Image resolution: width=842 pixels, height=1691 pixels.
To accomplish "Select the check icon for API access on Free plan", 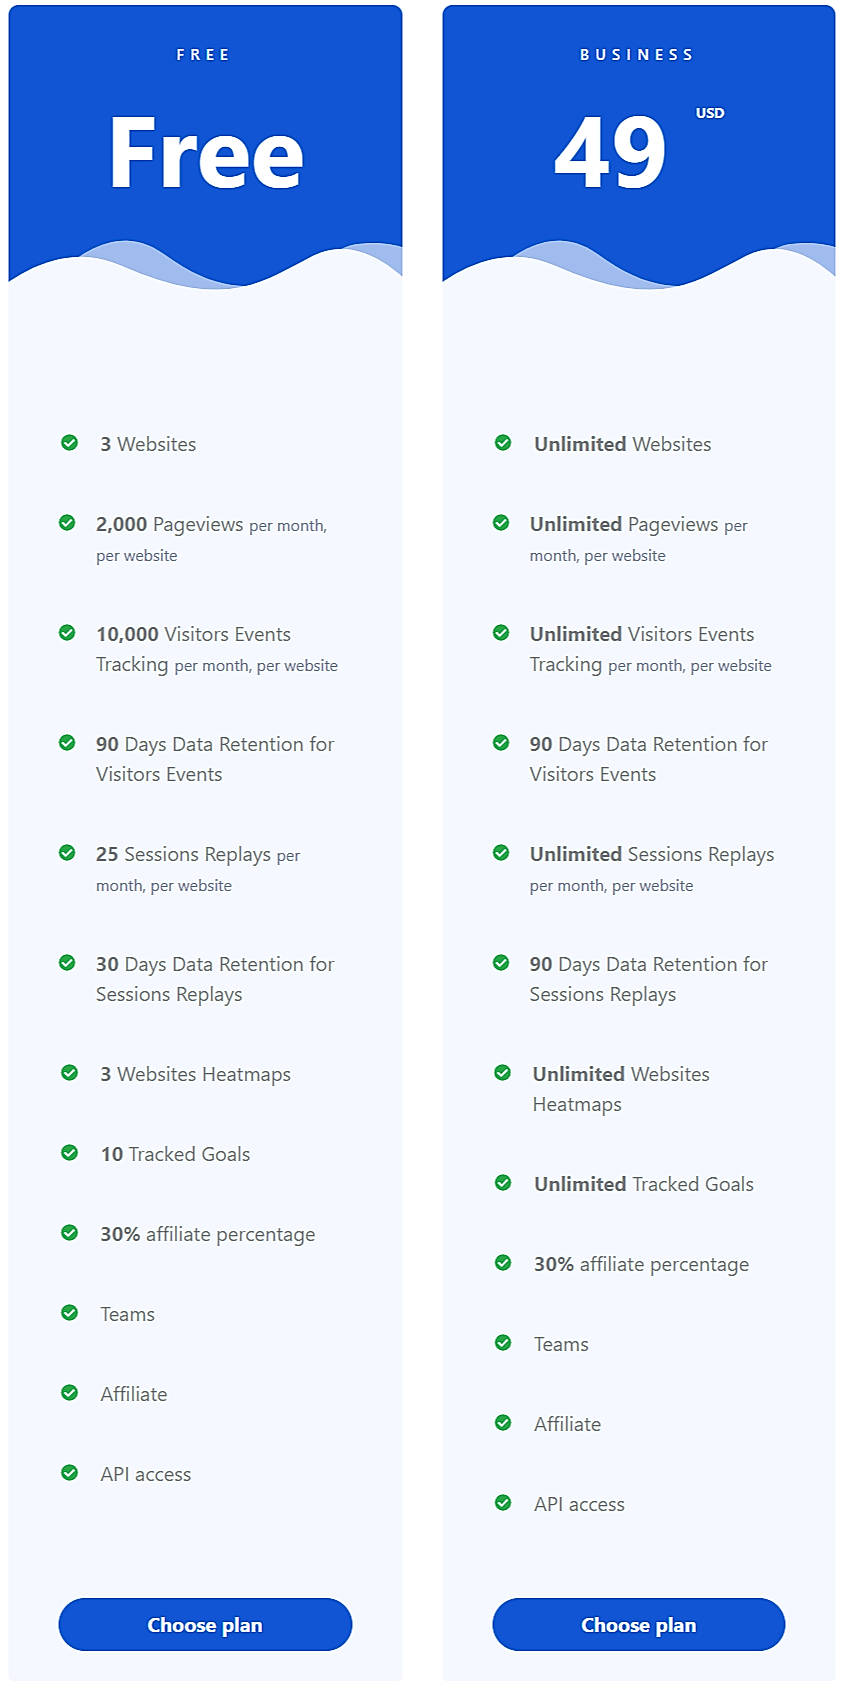I will [68, 1471].
